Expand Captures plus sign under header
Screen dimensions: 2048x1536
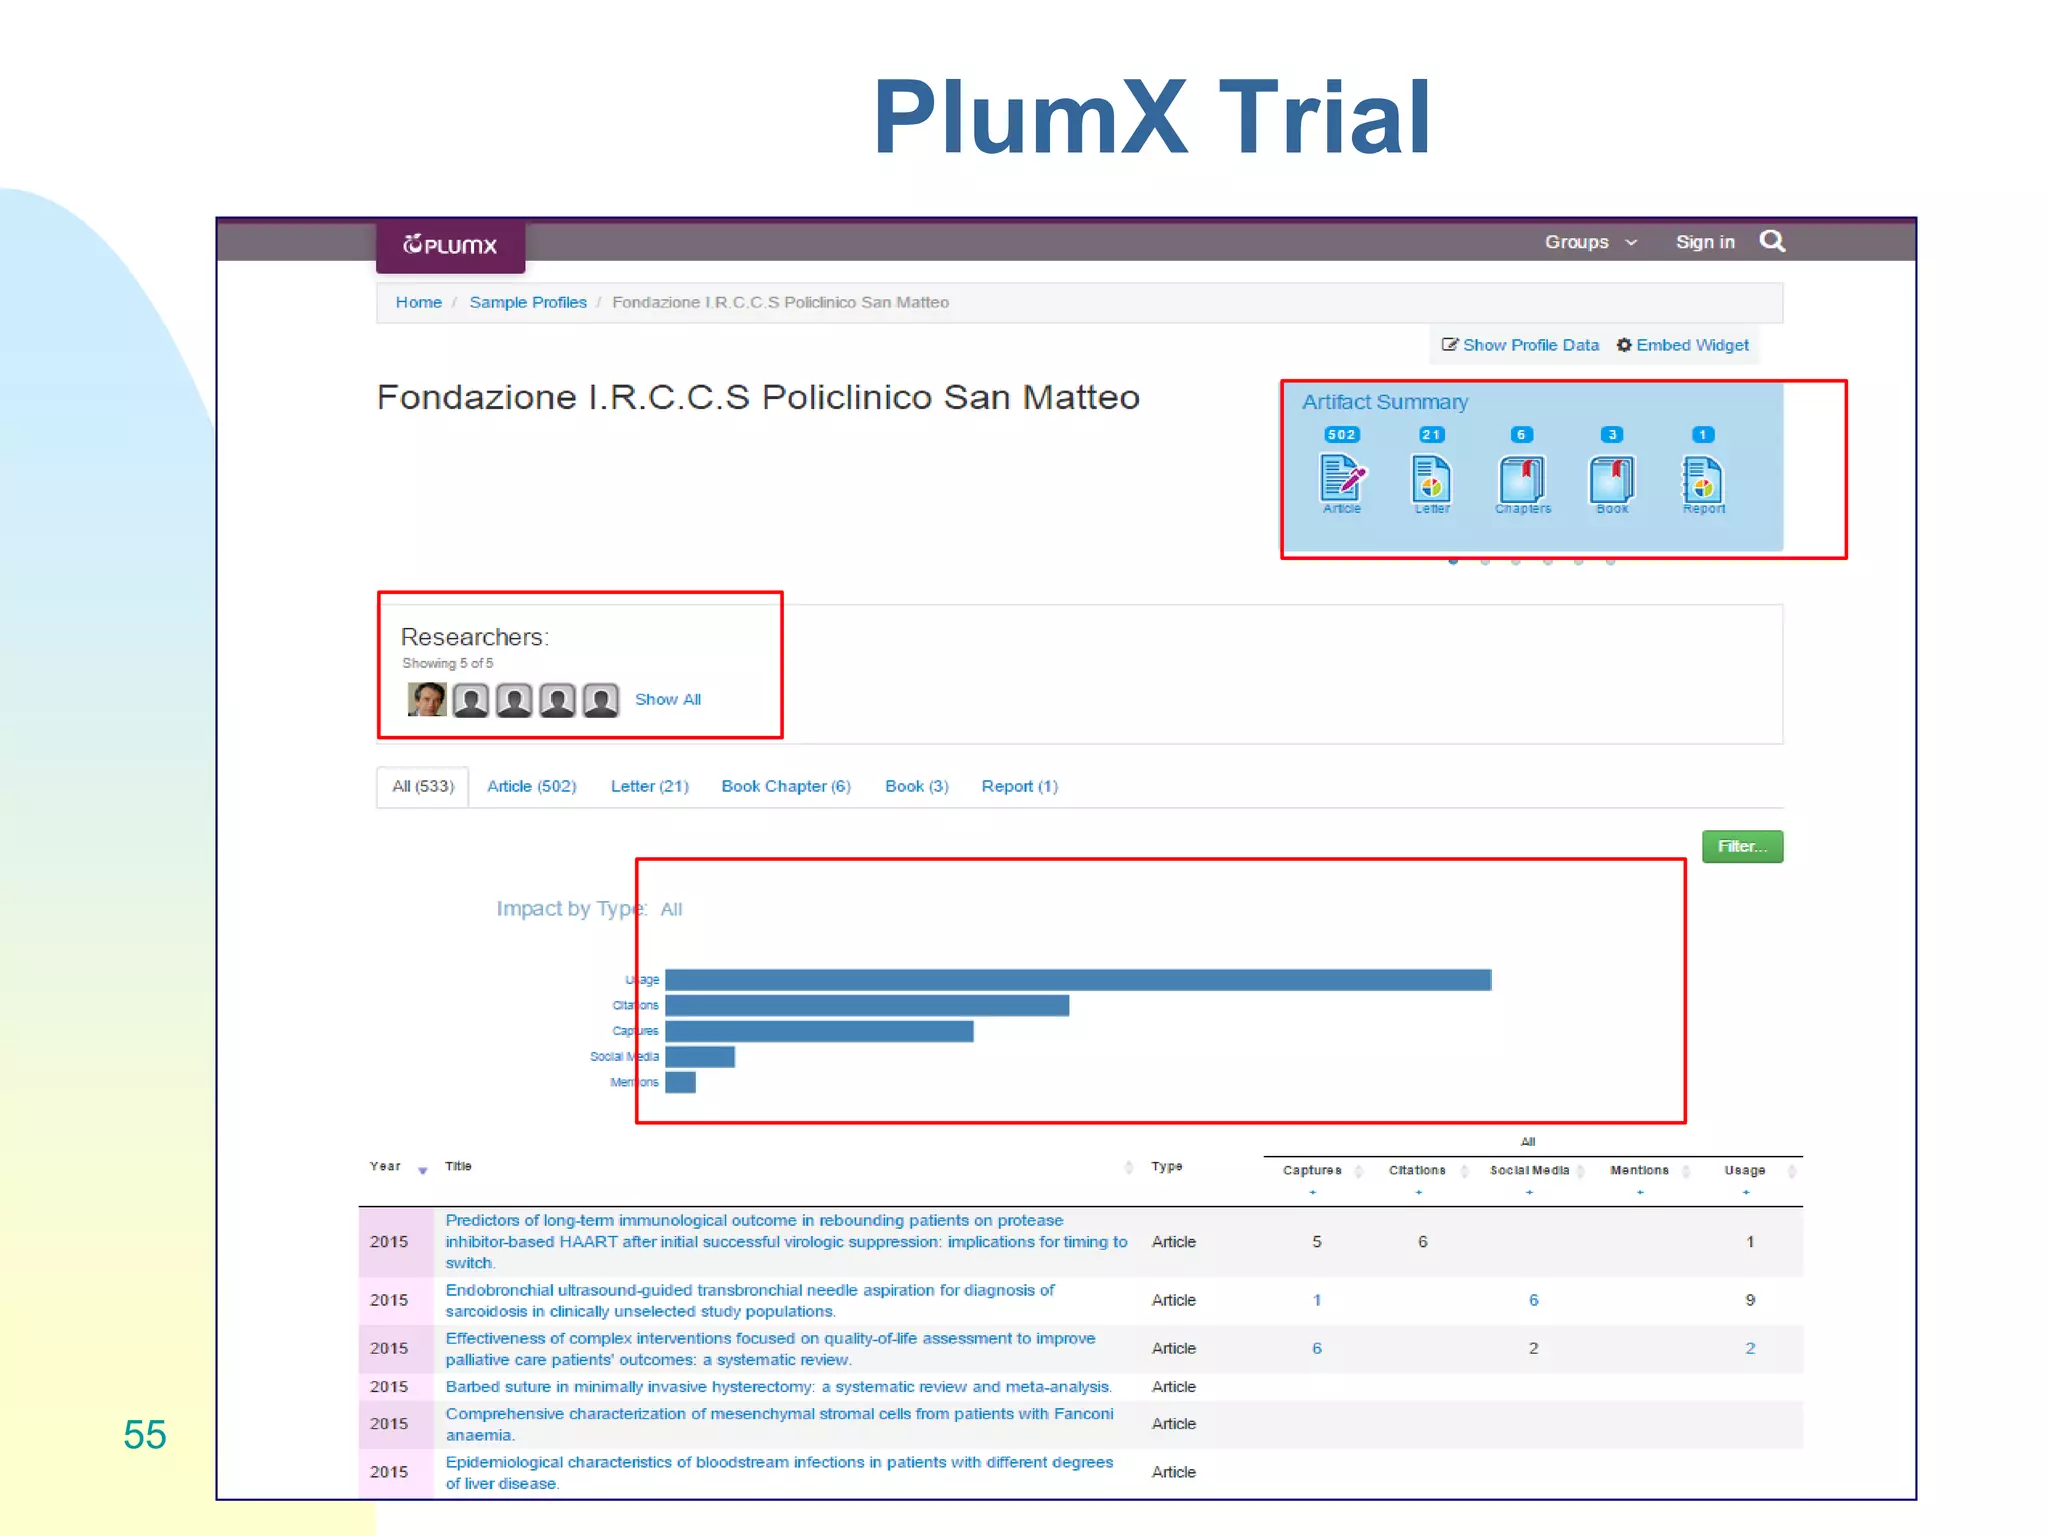coord(1312,1192)
